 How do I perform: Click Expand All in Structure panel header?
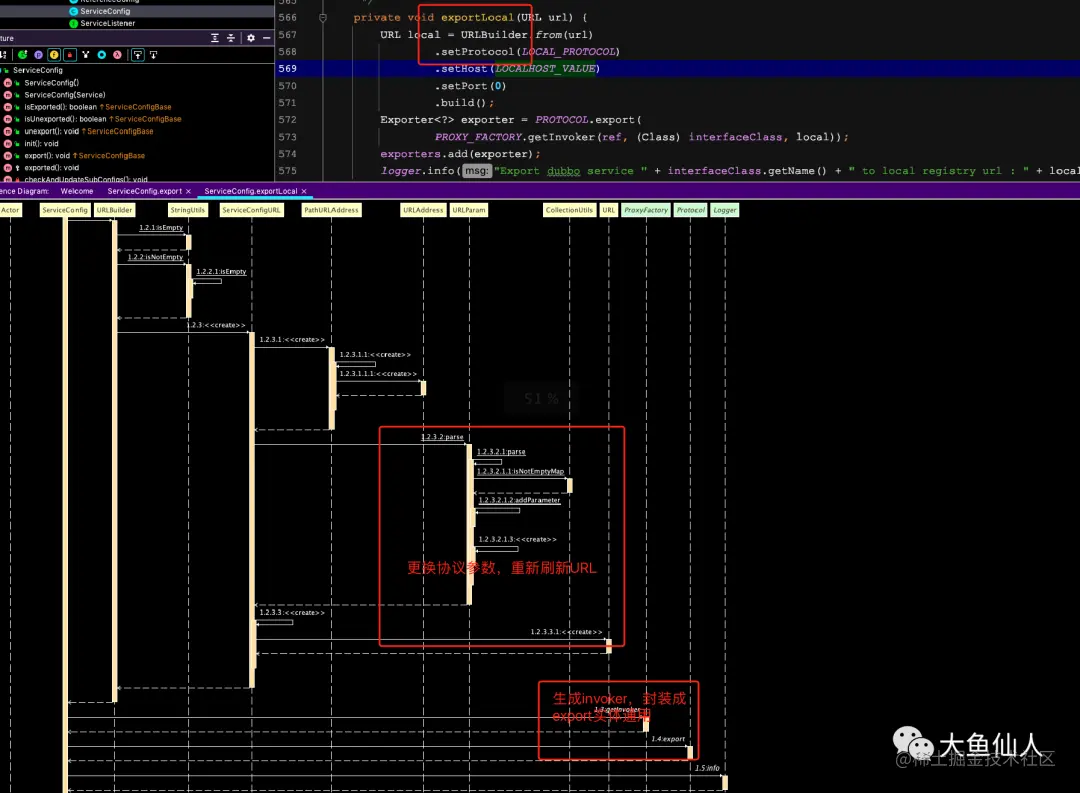(x=215, y=38)
